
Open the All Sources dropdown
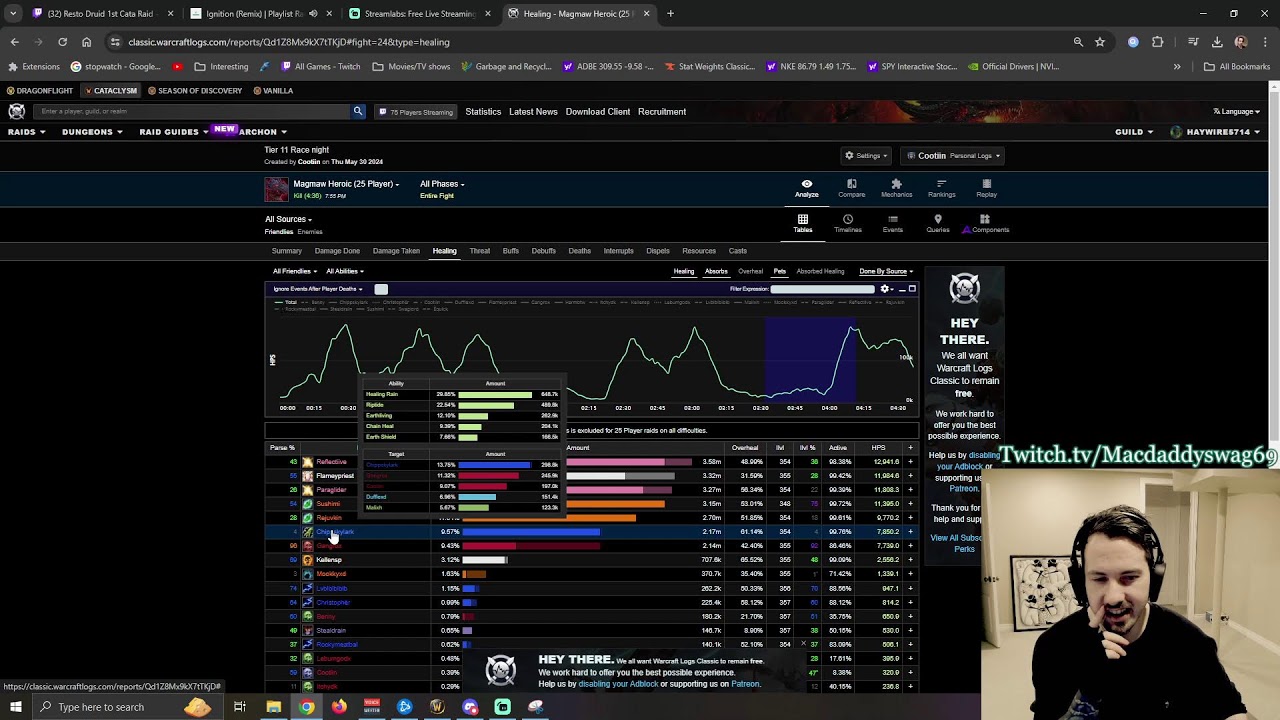click(288, 219)
